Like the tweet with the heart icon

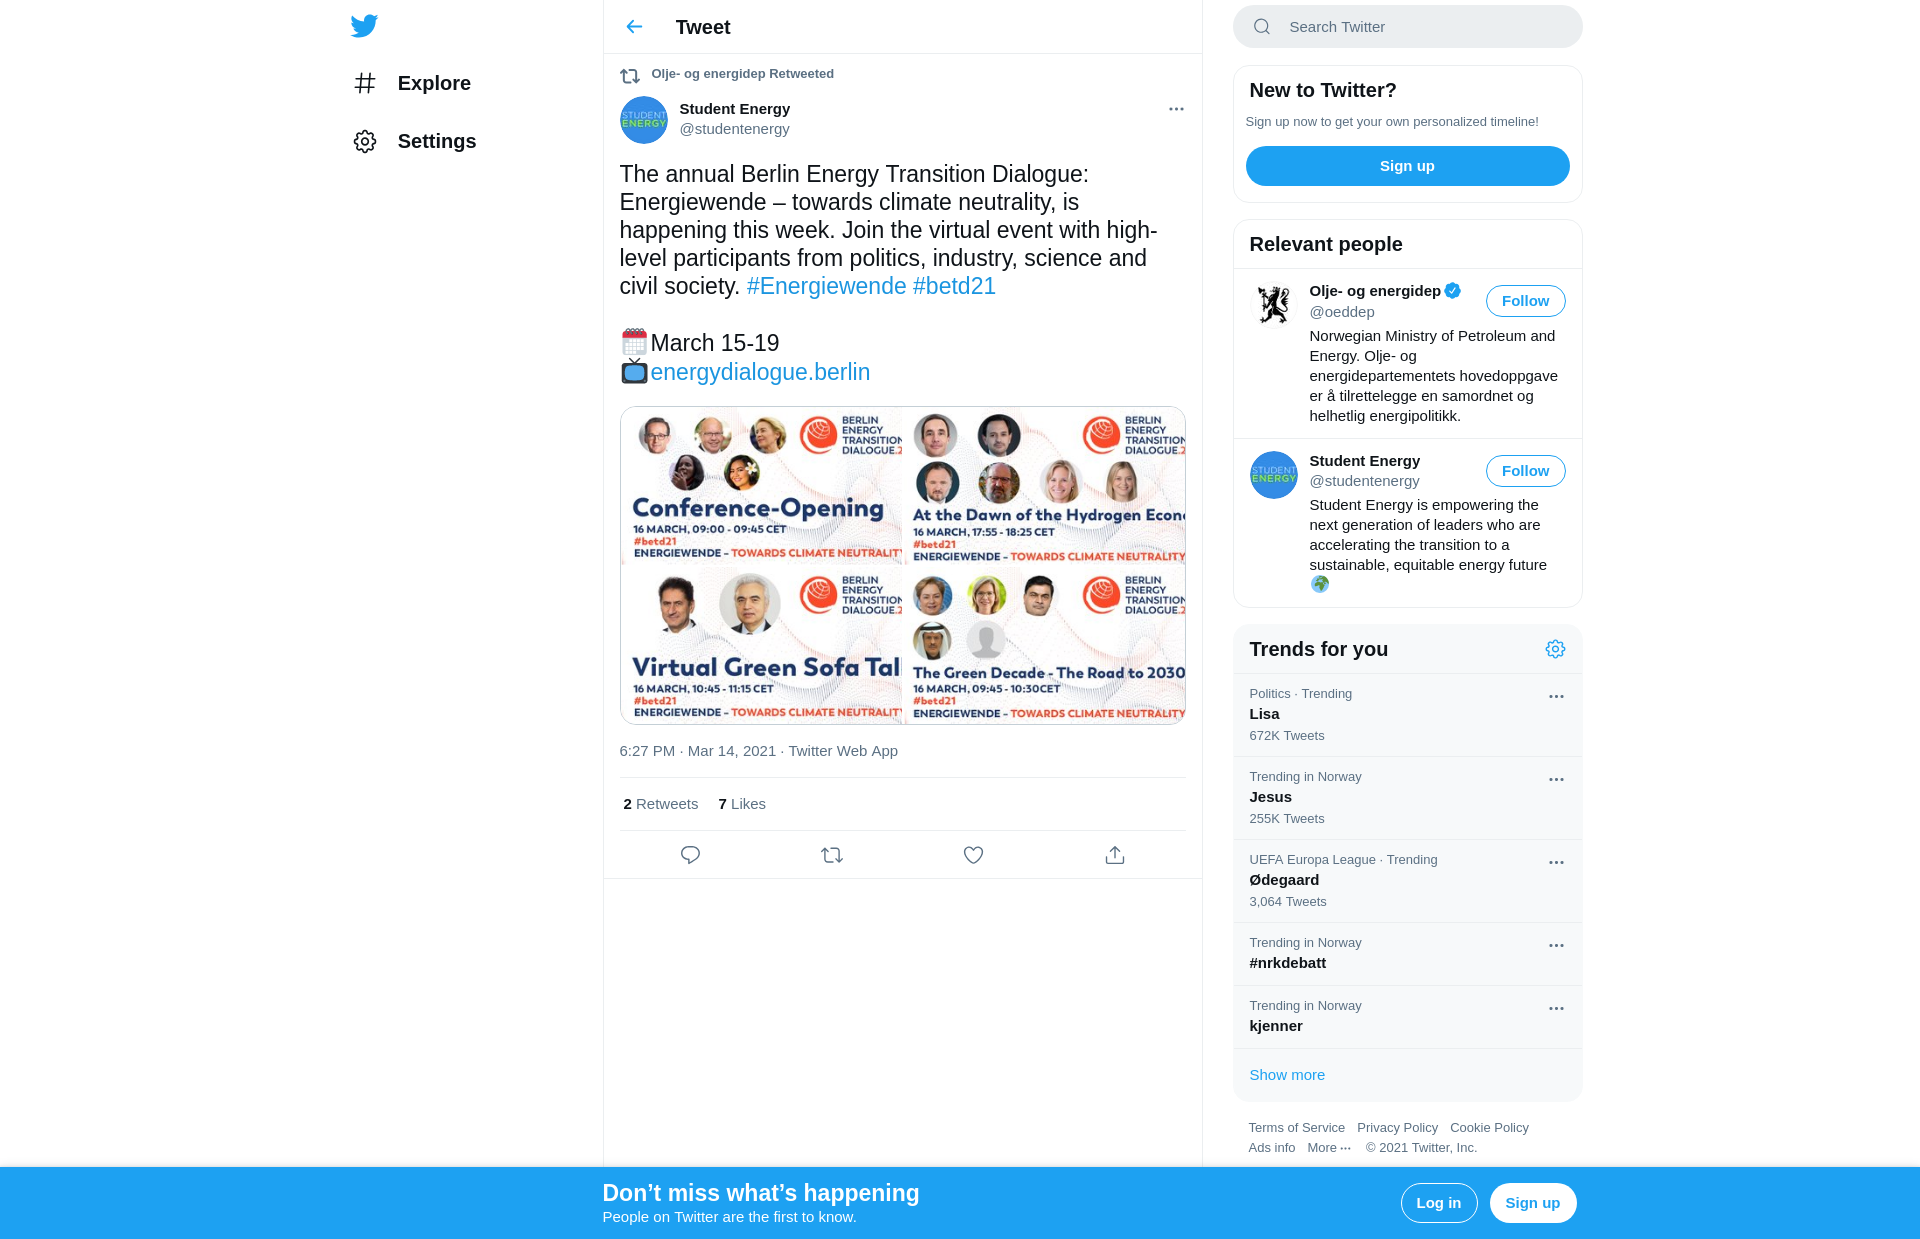973,855
